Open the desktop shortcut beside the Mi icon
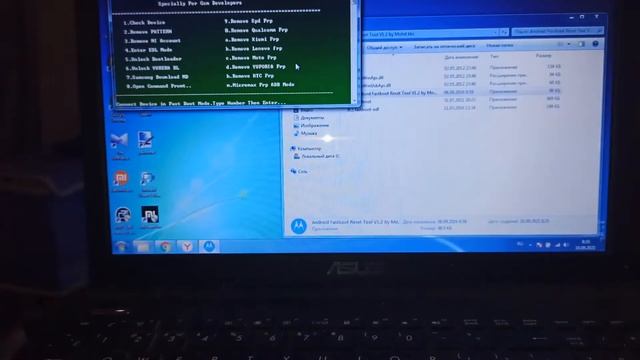 pos(148,178)
